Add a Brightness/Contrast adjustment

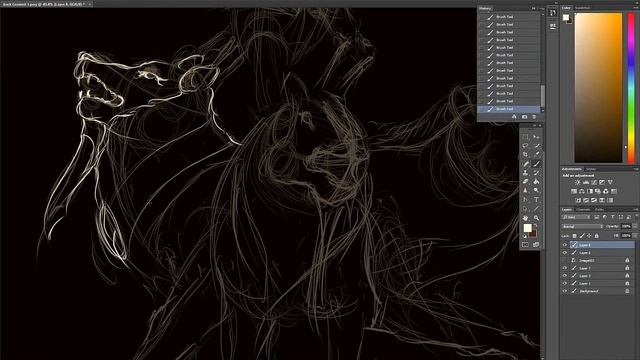tap(578, 182)
